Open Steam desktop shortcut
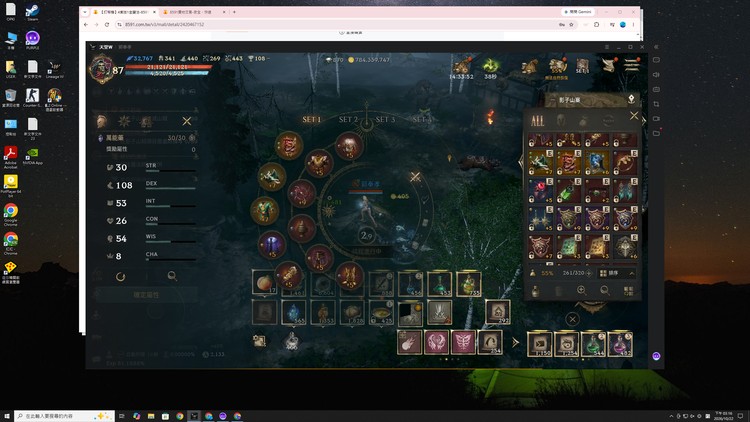The width and height of the screenshot is (750, 422). (x=33, y=12)
